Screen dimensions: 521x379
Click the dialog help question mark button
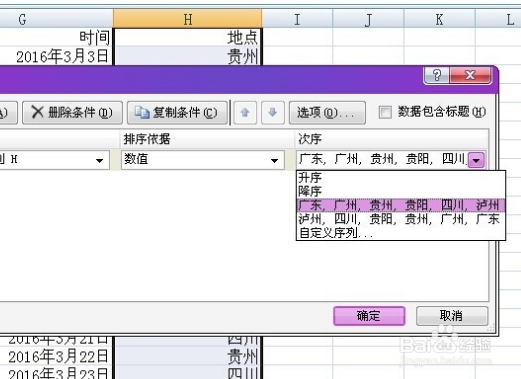coord(437,75)
